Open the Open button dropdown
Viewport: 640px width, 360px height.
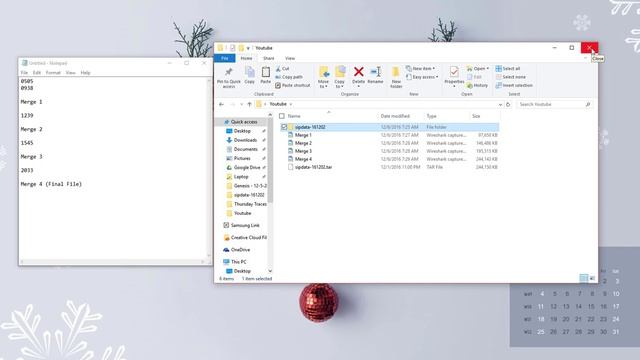478,69
